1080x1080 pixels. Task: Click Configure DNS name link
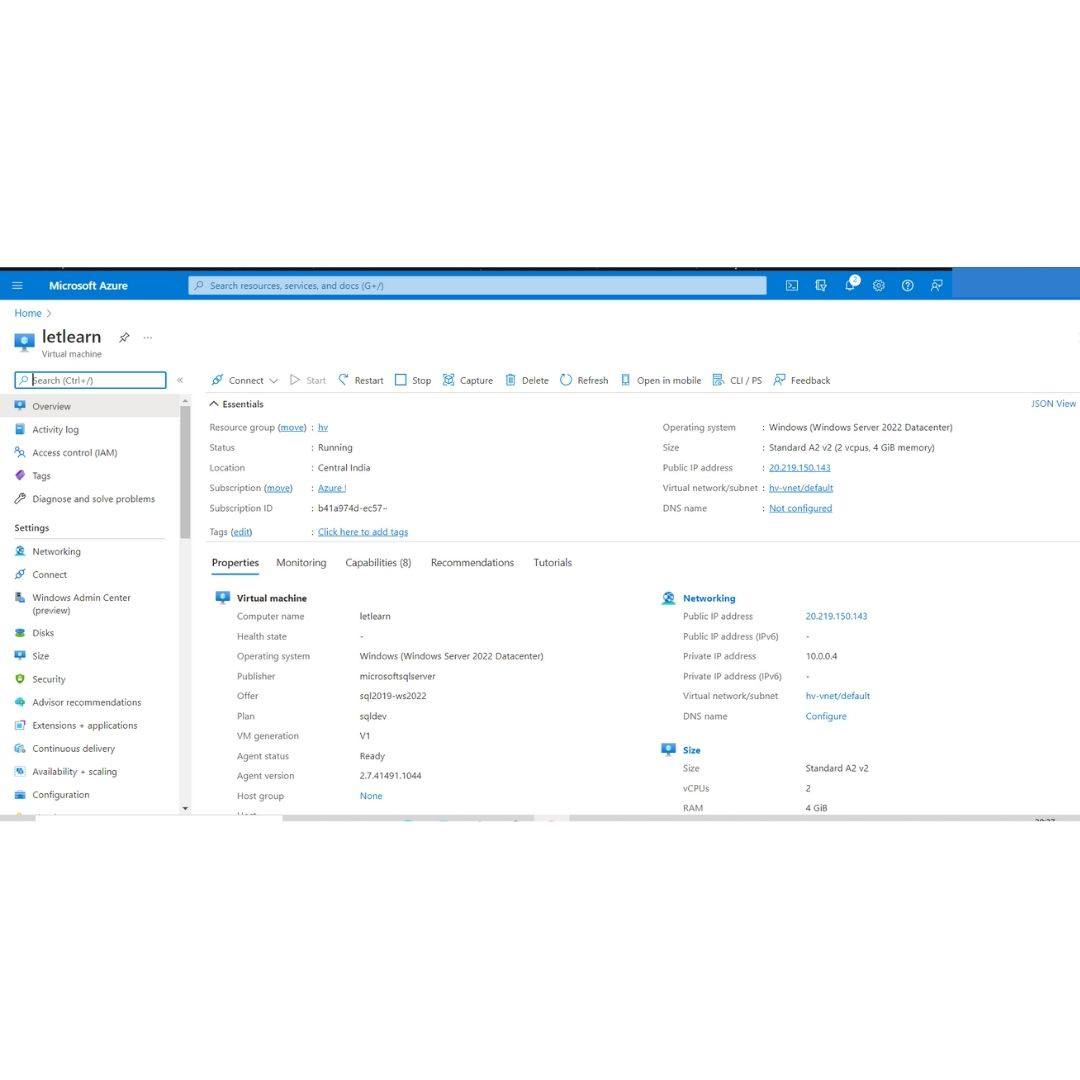[x=826, y=716]
